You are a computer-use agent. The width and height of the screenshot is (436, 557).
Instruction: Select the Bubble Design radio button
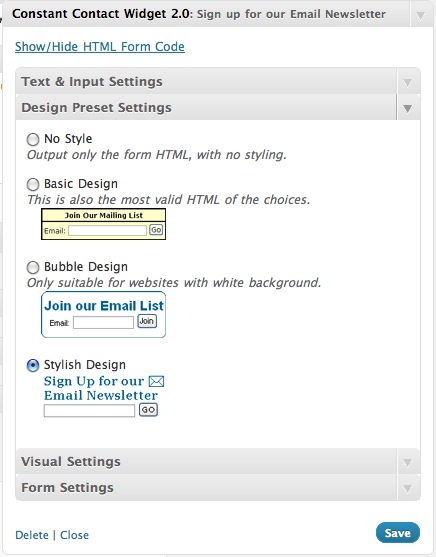[x=33, y=267]
